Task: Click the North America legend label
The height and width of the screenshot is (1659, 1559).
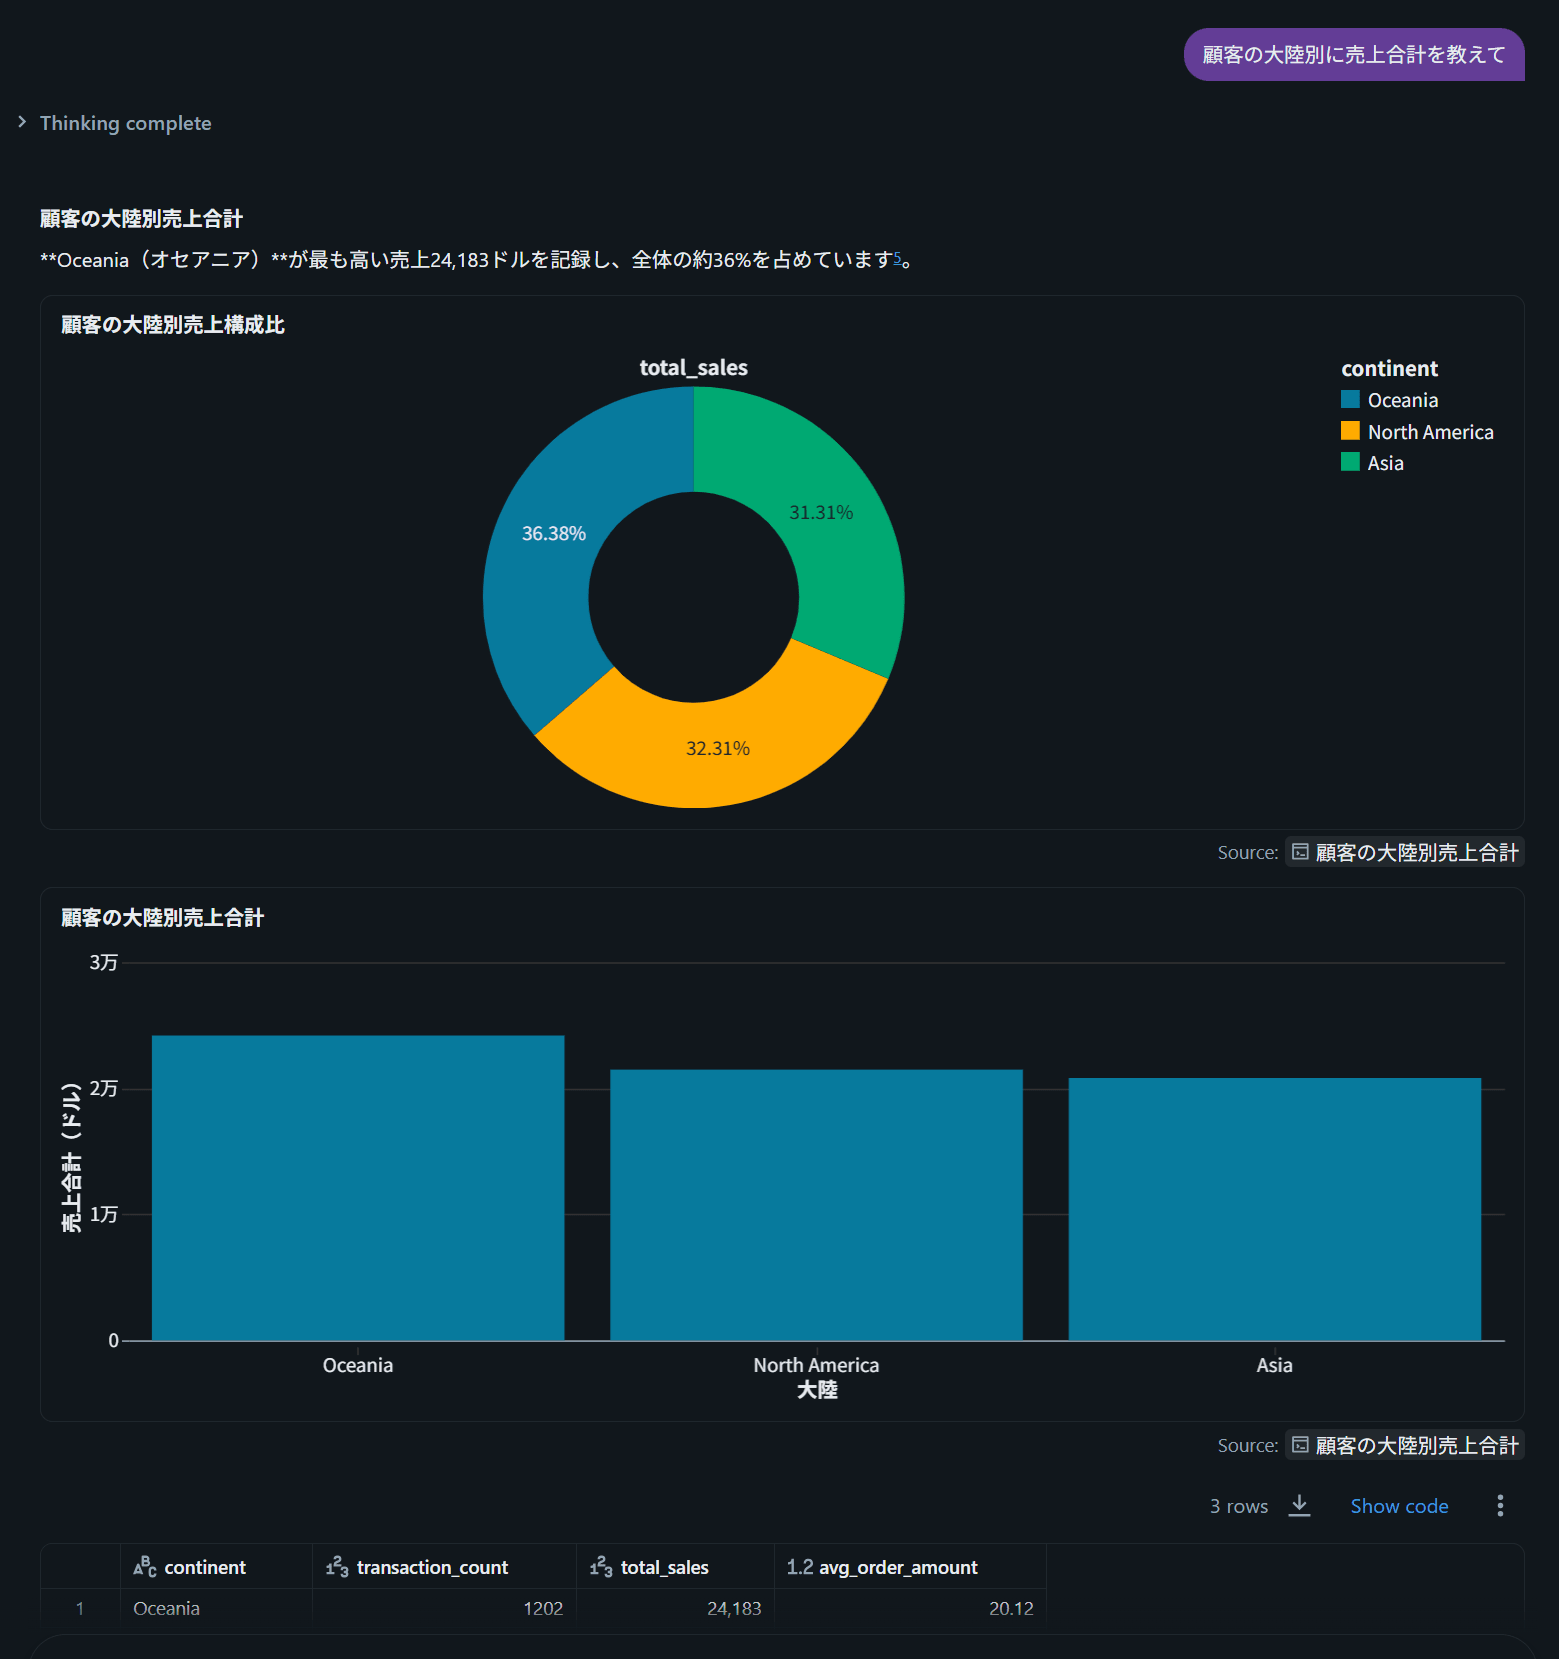Action: click(1431, 432)
